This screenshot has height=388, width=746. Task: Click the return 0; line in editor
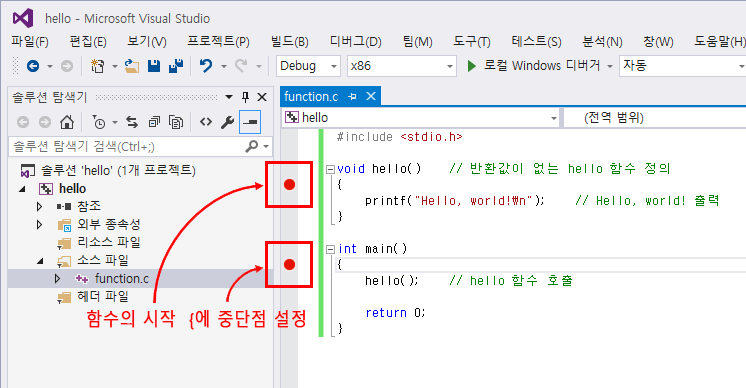[x=395, y=312]
